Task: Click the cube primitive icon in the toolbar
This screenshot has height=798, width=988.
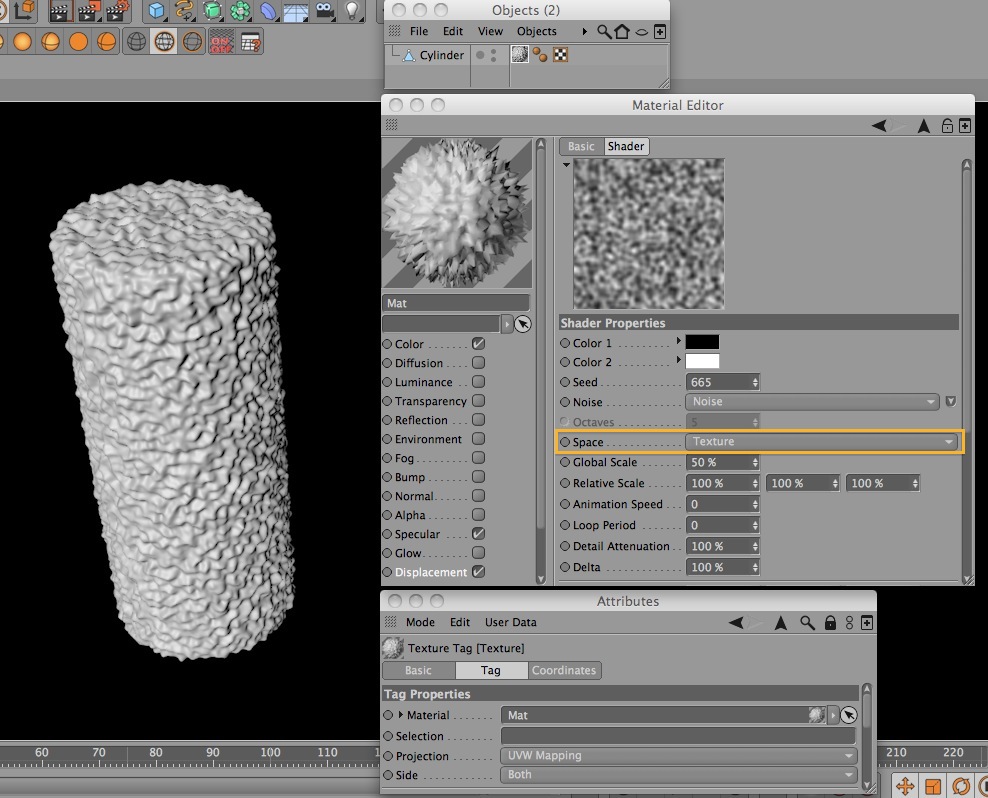Action: coord(156,11)
